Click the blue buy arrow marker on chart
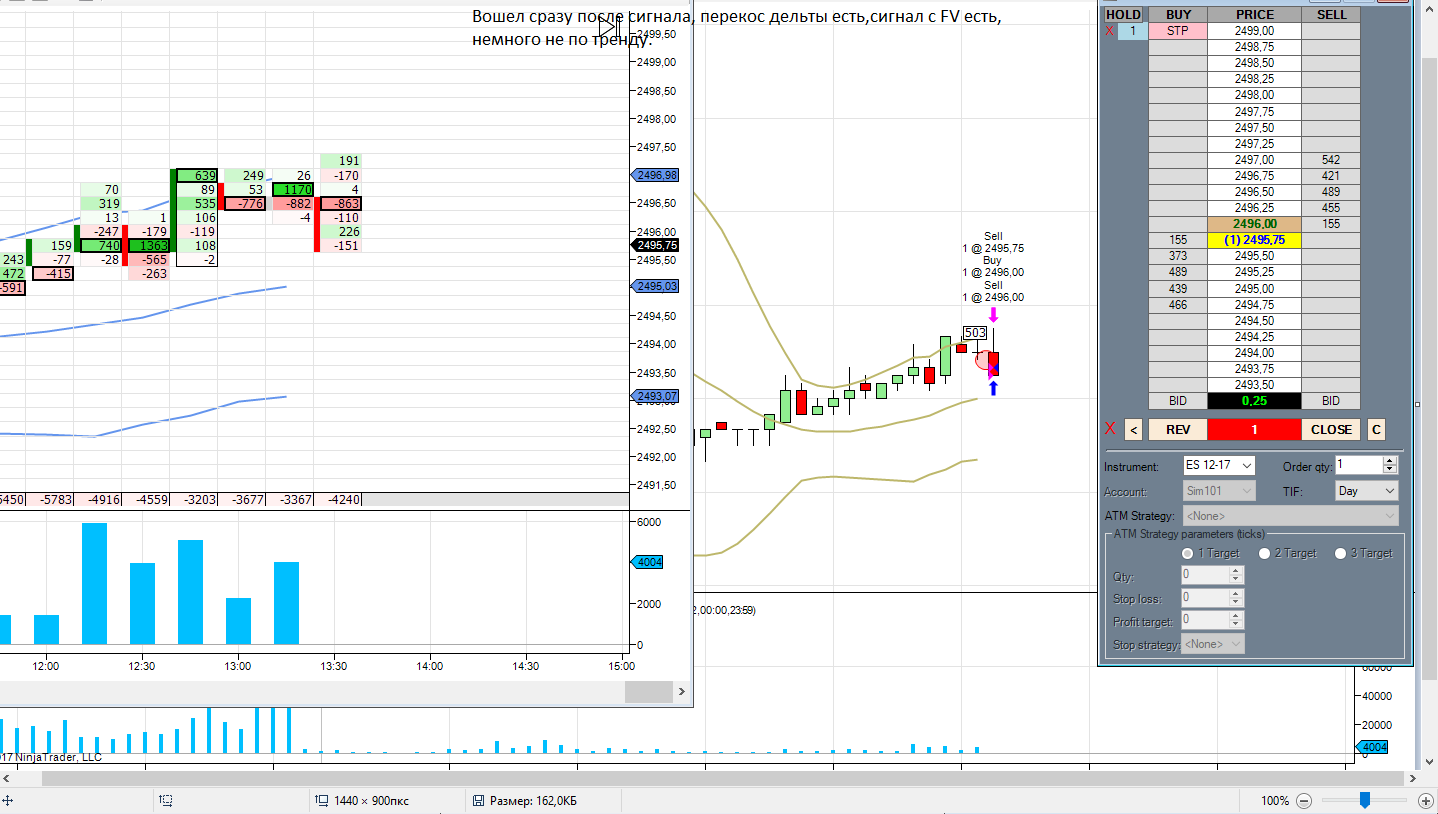This screenshot has height=814, width=1438. click(x=993, y=388)
